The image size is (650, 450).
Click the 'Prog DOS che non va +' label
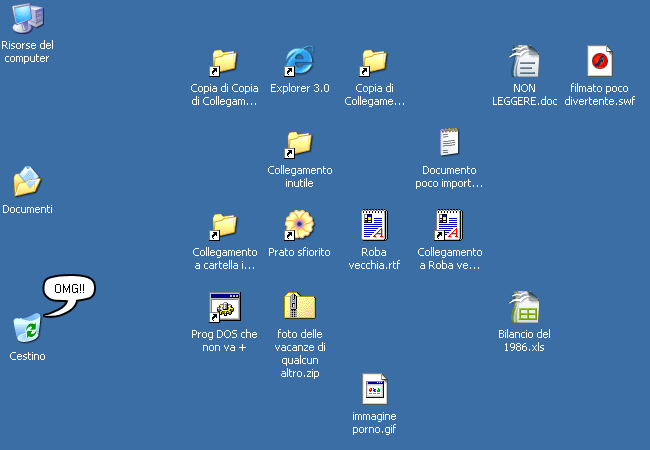224,341
